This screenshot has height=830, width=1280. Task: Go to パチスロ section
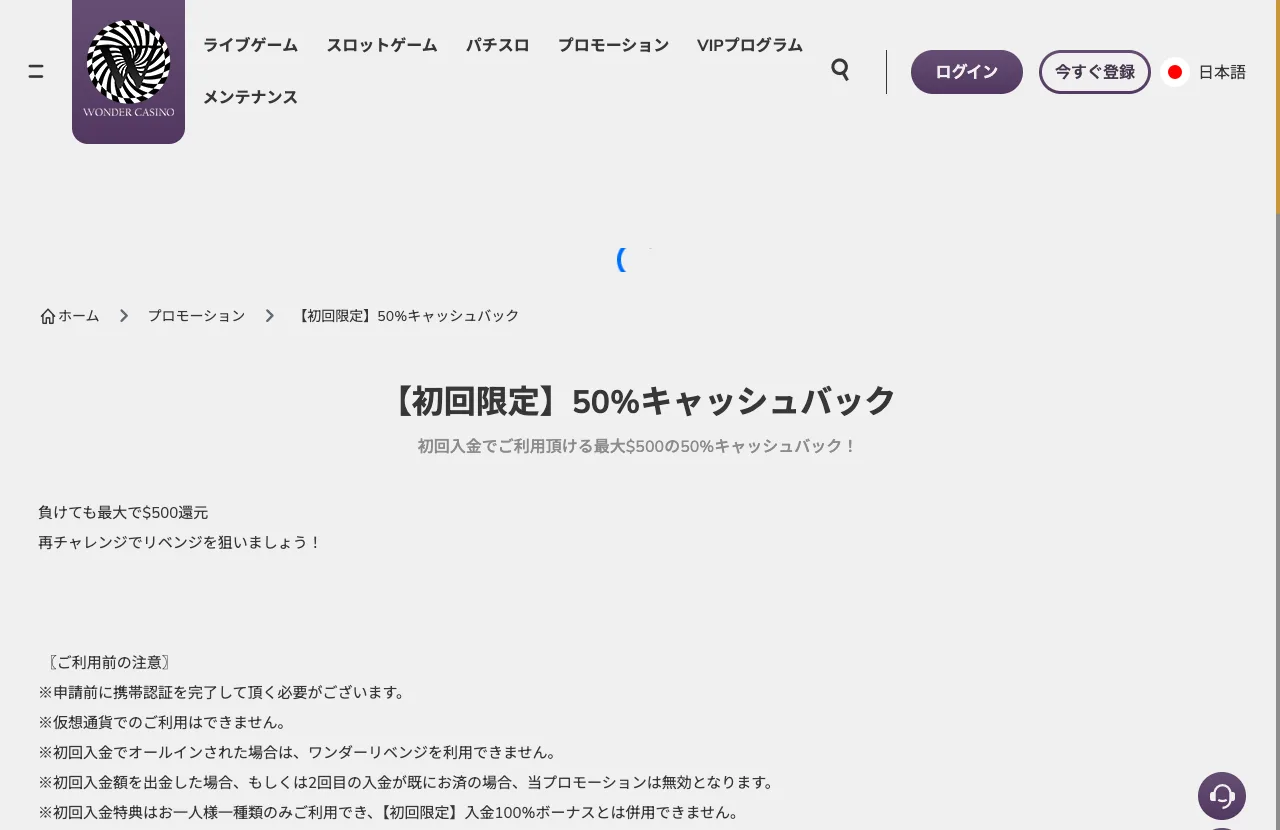[498, 45]
